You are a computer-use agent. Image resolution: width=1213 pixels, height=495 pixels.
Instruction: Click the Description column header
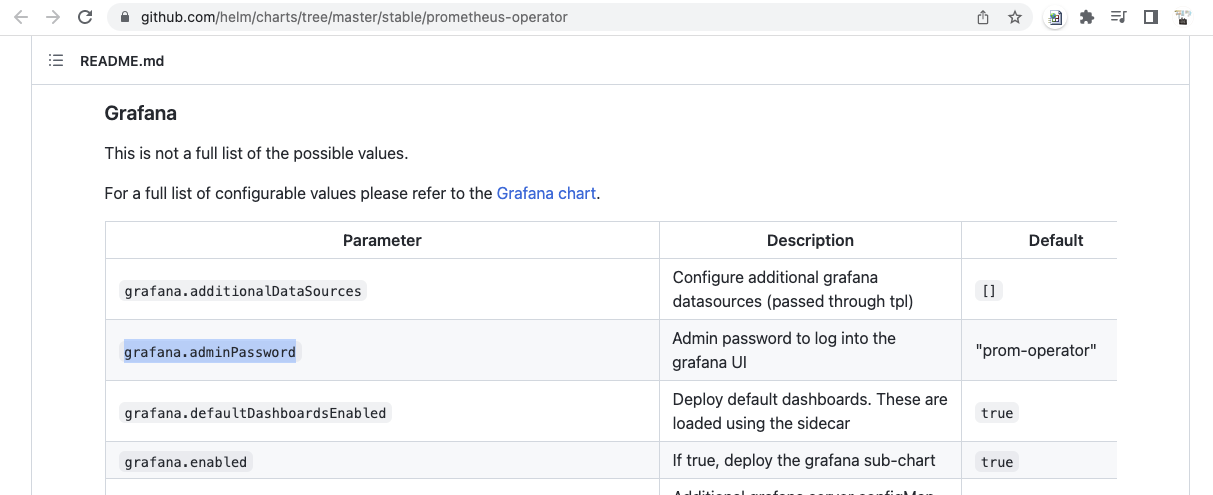810,240
